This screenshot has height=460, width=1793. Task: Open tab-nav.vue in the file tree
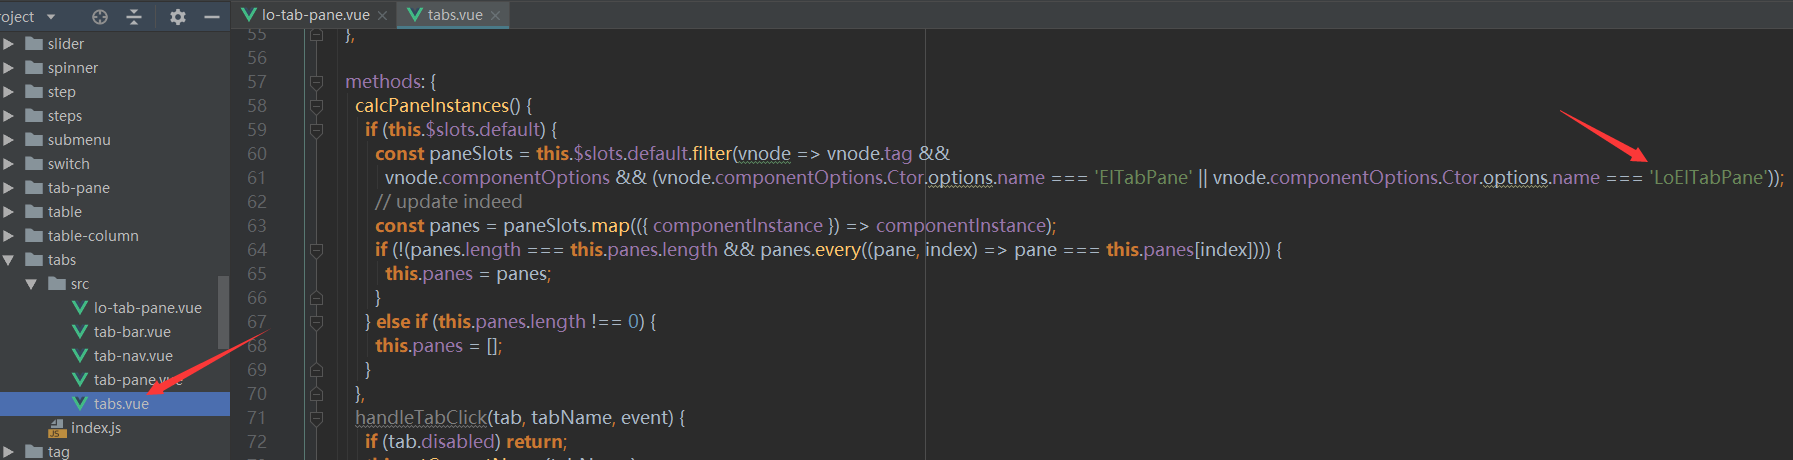(x=132, y=356)
